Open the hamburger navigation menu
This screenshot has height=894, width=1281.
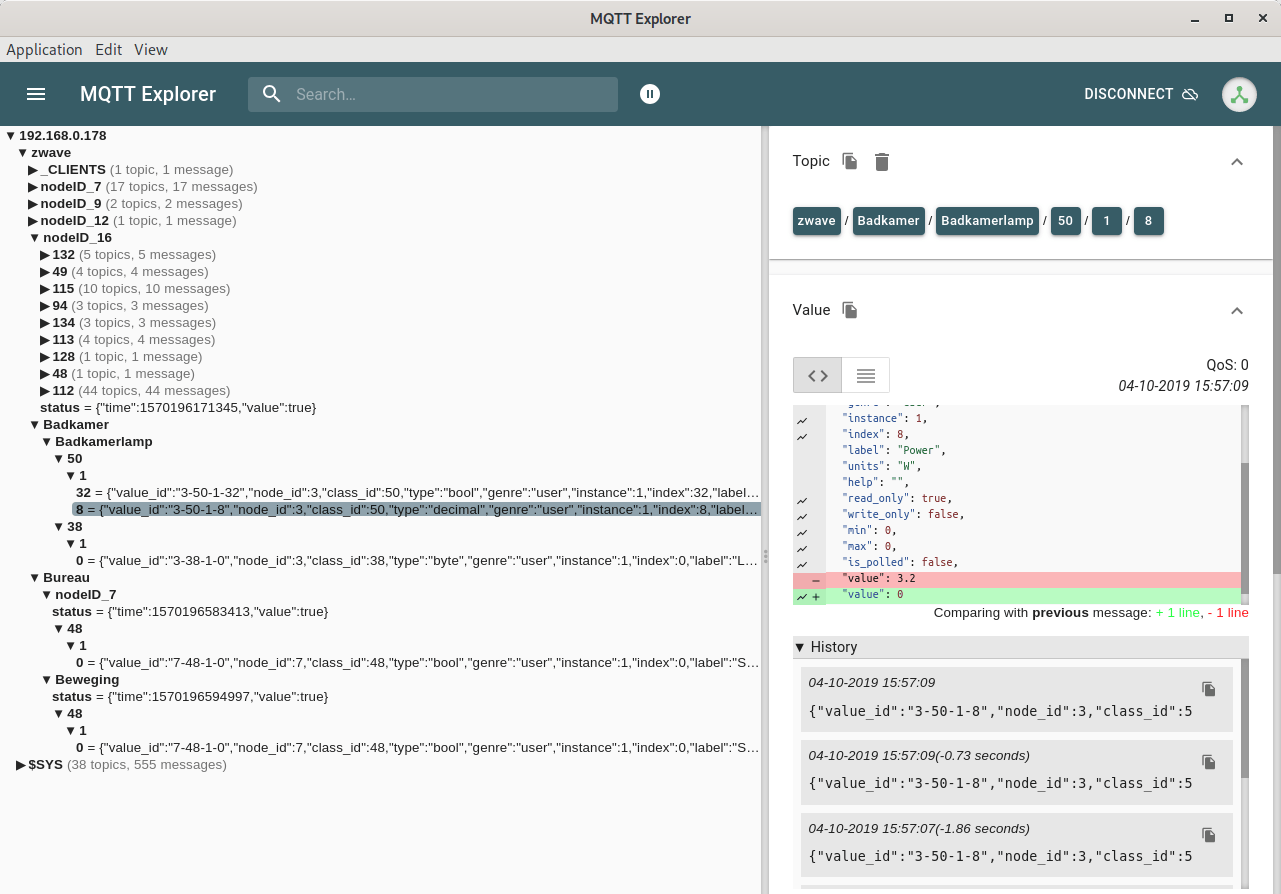click(36, 94)
